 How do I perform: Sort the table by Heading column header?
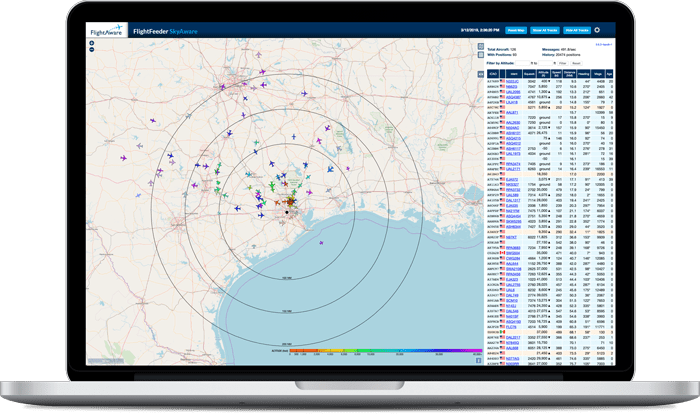[578, 73]
